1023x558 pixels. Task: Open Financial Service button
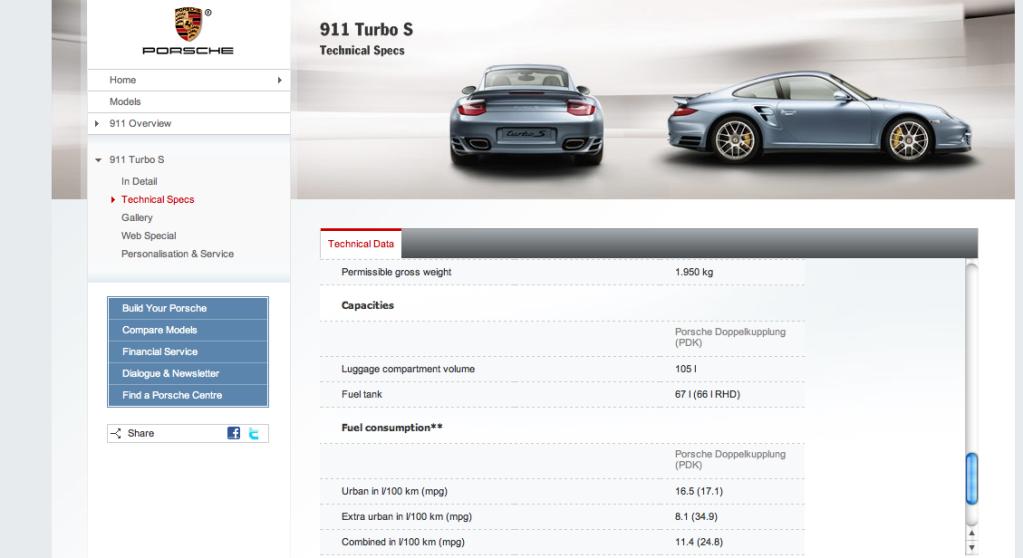(188, 351)
